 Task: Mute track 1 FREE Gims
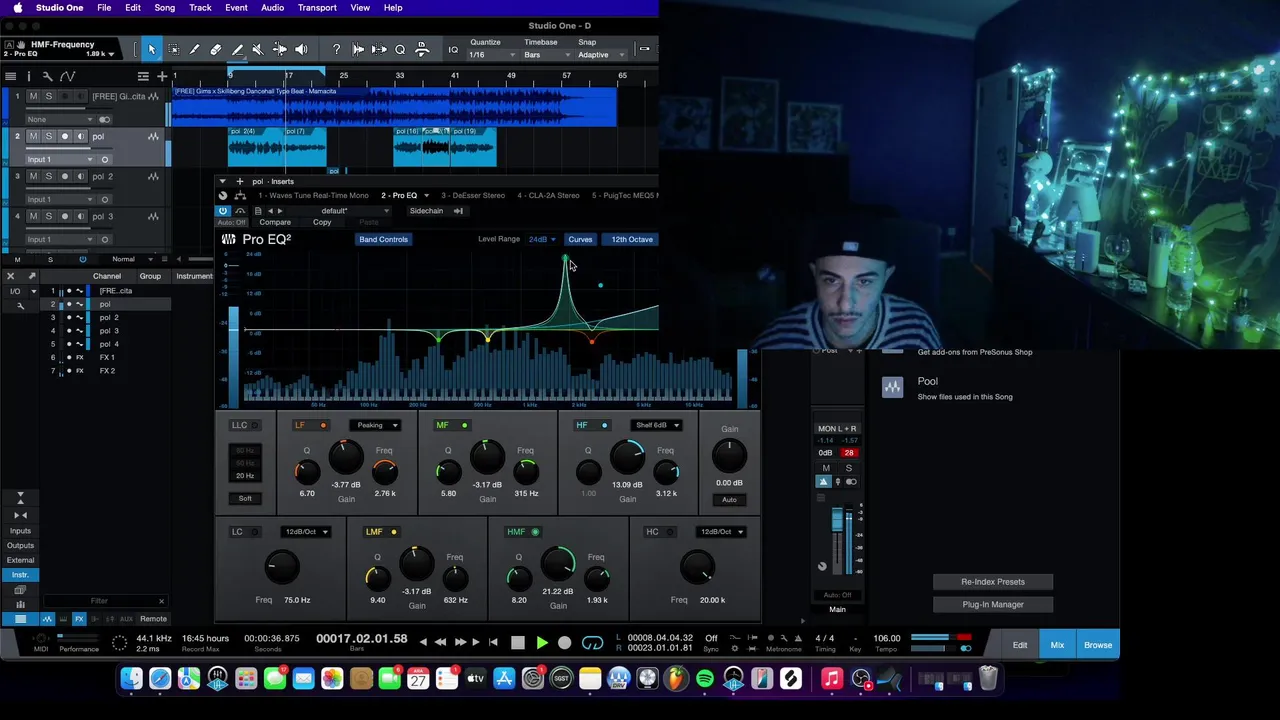pos(33,96)
